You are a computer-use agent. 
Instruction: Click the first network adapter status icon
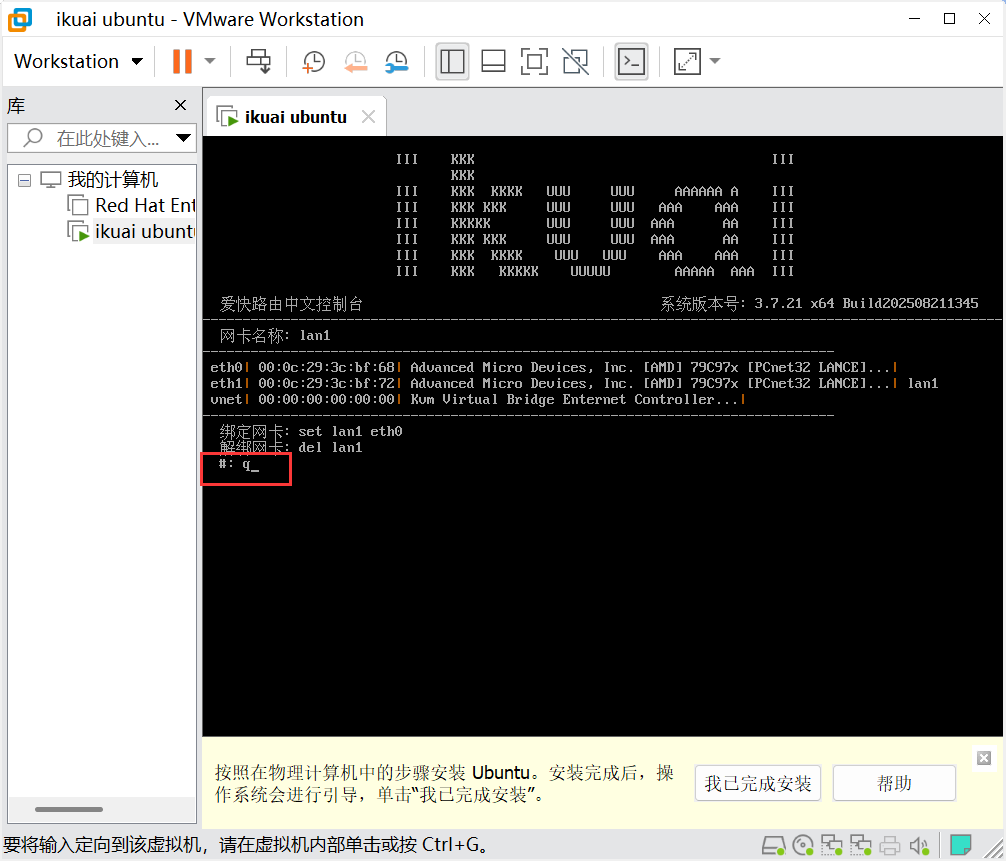click(832, 846)
